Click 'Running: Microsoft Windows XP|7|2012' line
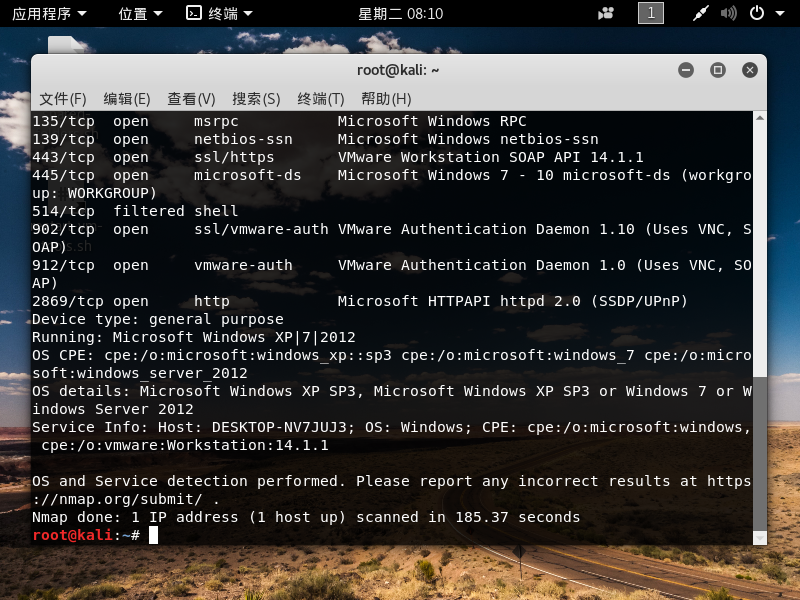The width and height of the screenshot is (800, 600). [x=193, y=337]
